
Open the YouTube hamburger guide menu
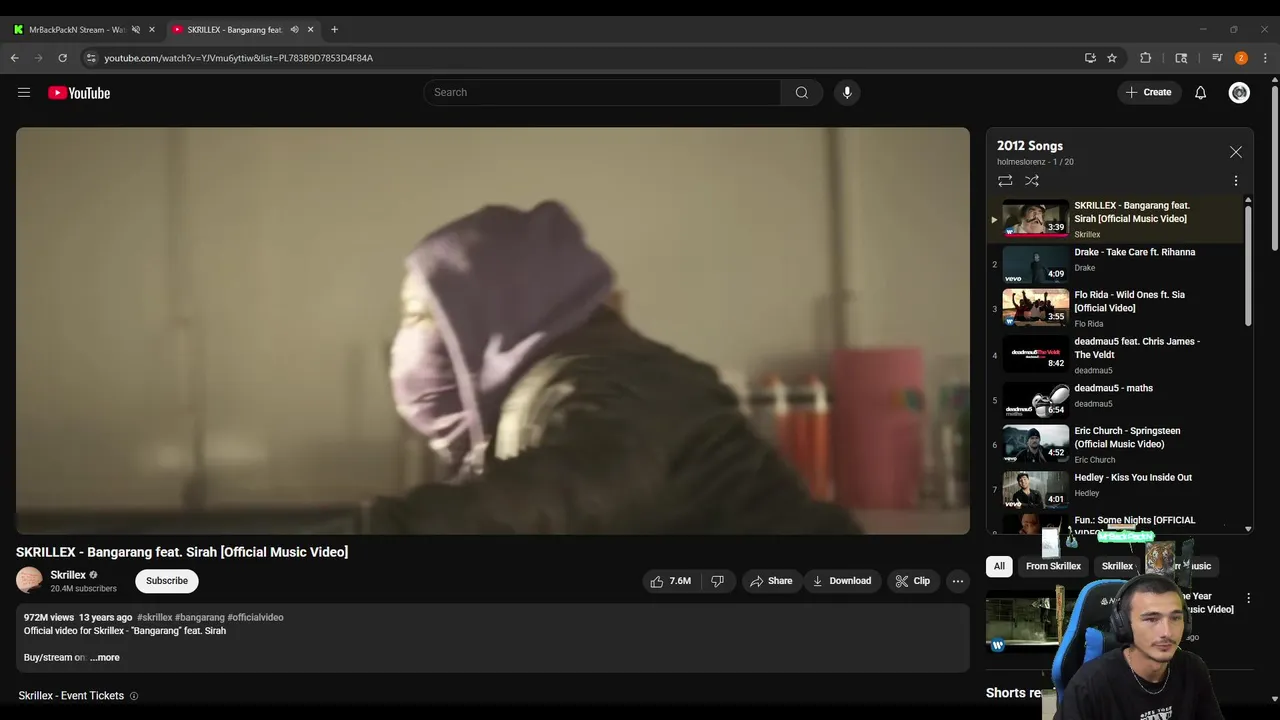click(24, 92)
